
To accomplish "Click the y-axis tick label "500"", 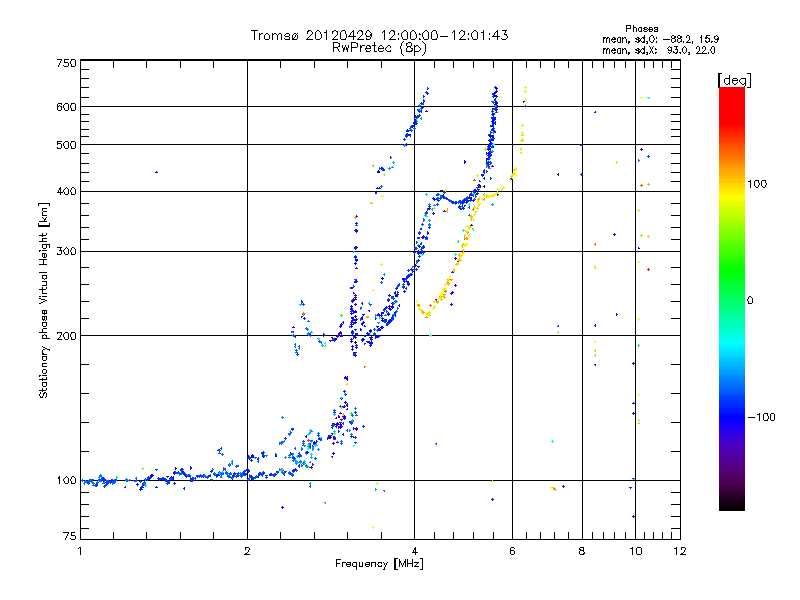I will pos(66,144).
